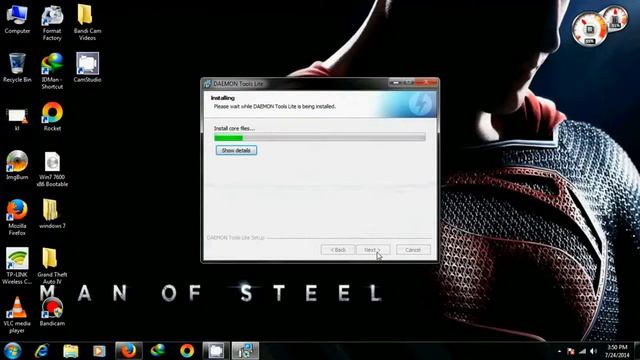Open the Windows Start menu
The height and width of the screenshot is (360, 640).
(x=12, y=351)
